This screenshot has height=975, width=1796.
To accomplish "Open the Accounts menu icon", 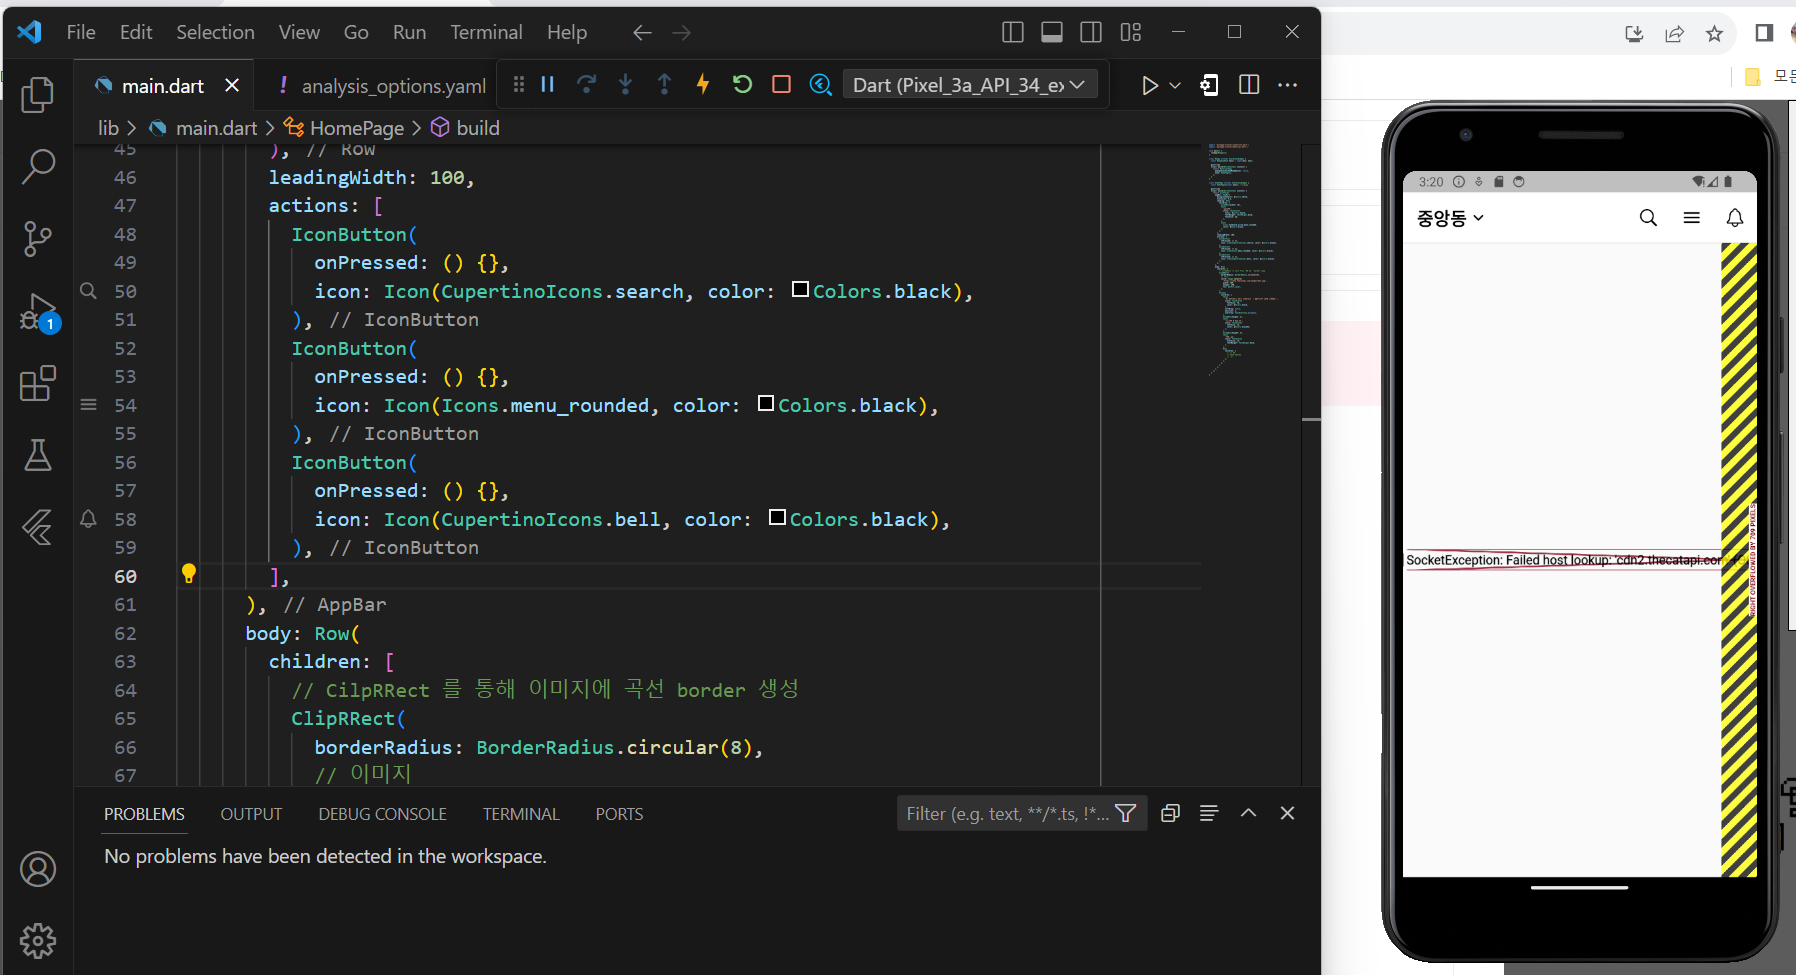I will pyautogui.click(x=37, y=869).
